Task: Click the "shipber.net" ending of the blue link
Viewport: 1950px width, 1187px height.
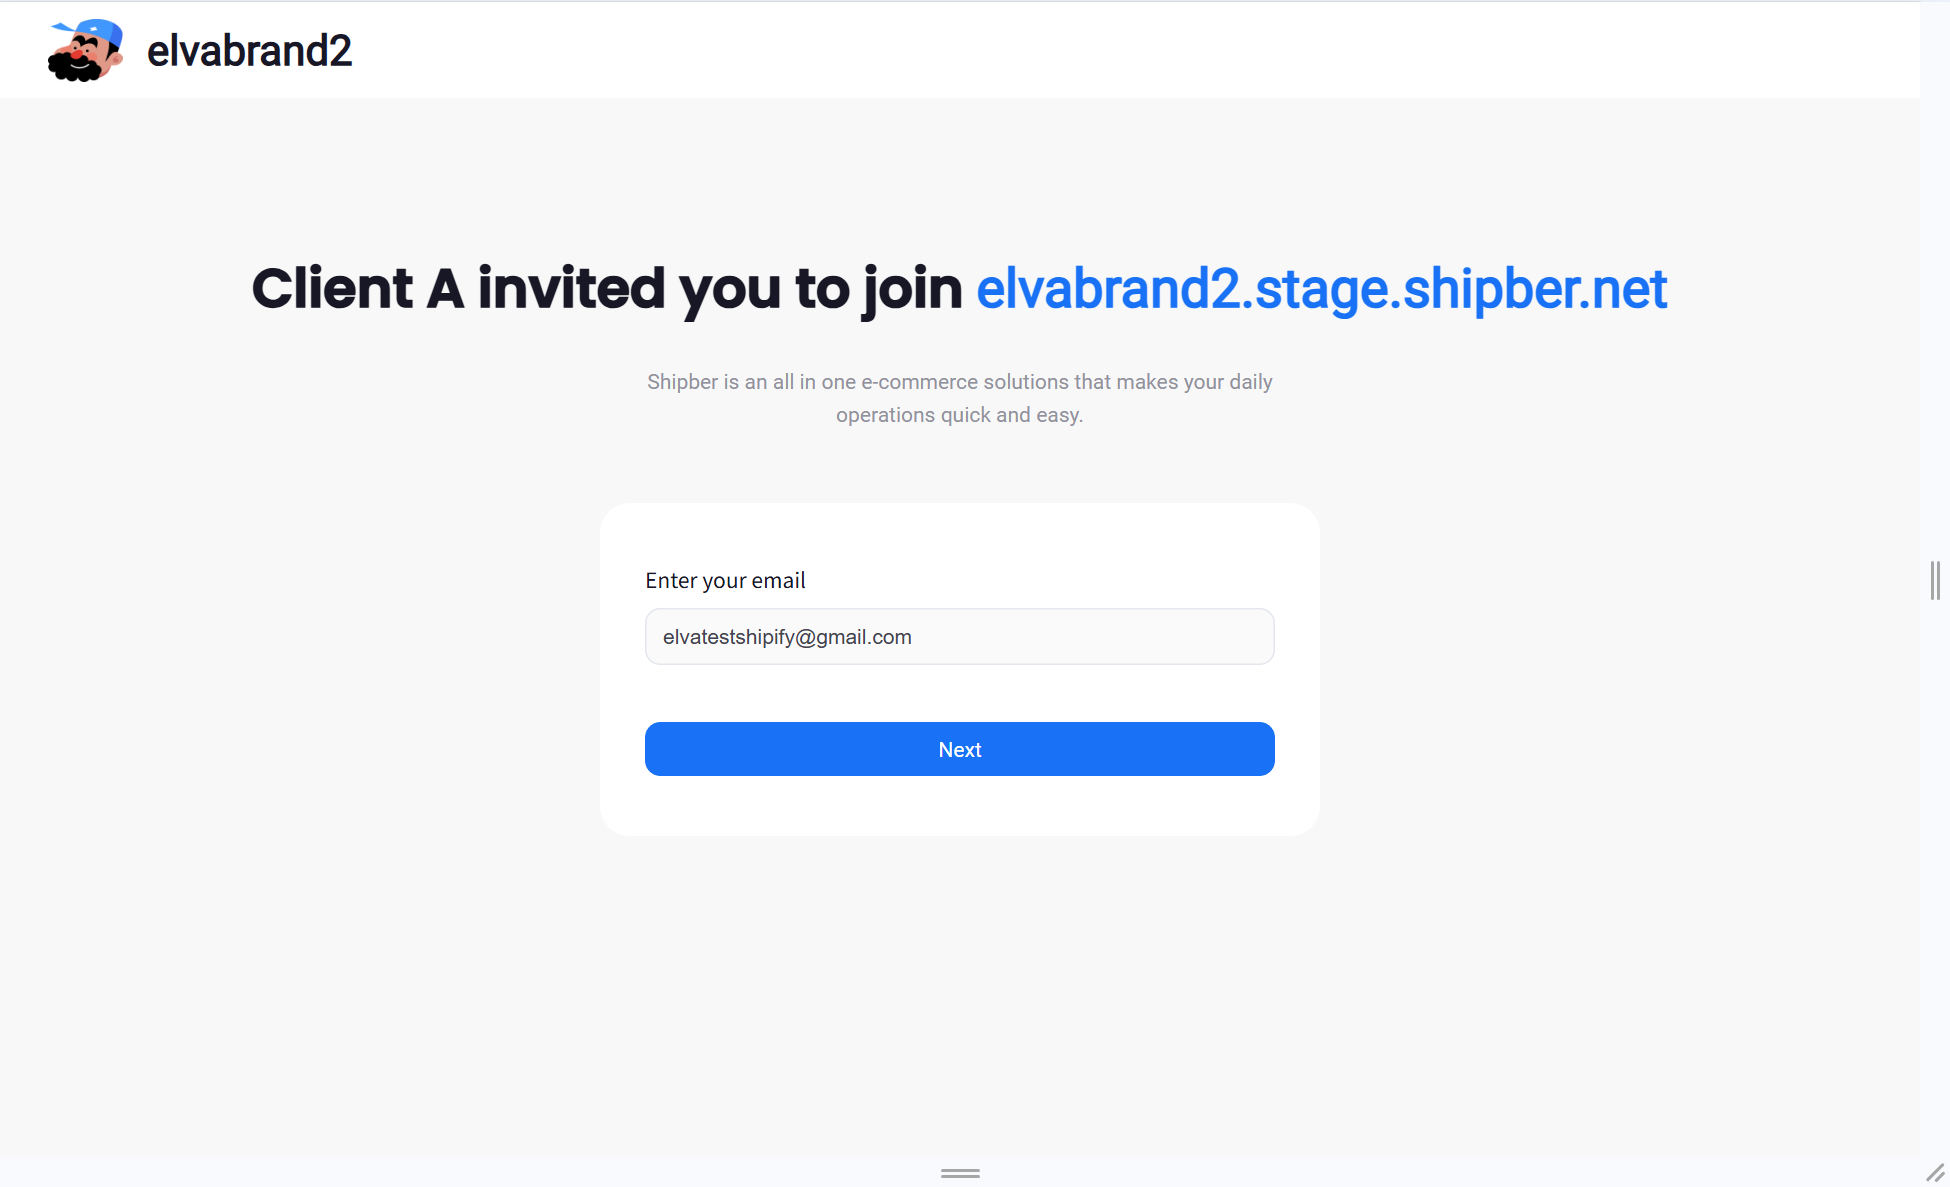Action: pyautogui.click(x=1535, y=289)
